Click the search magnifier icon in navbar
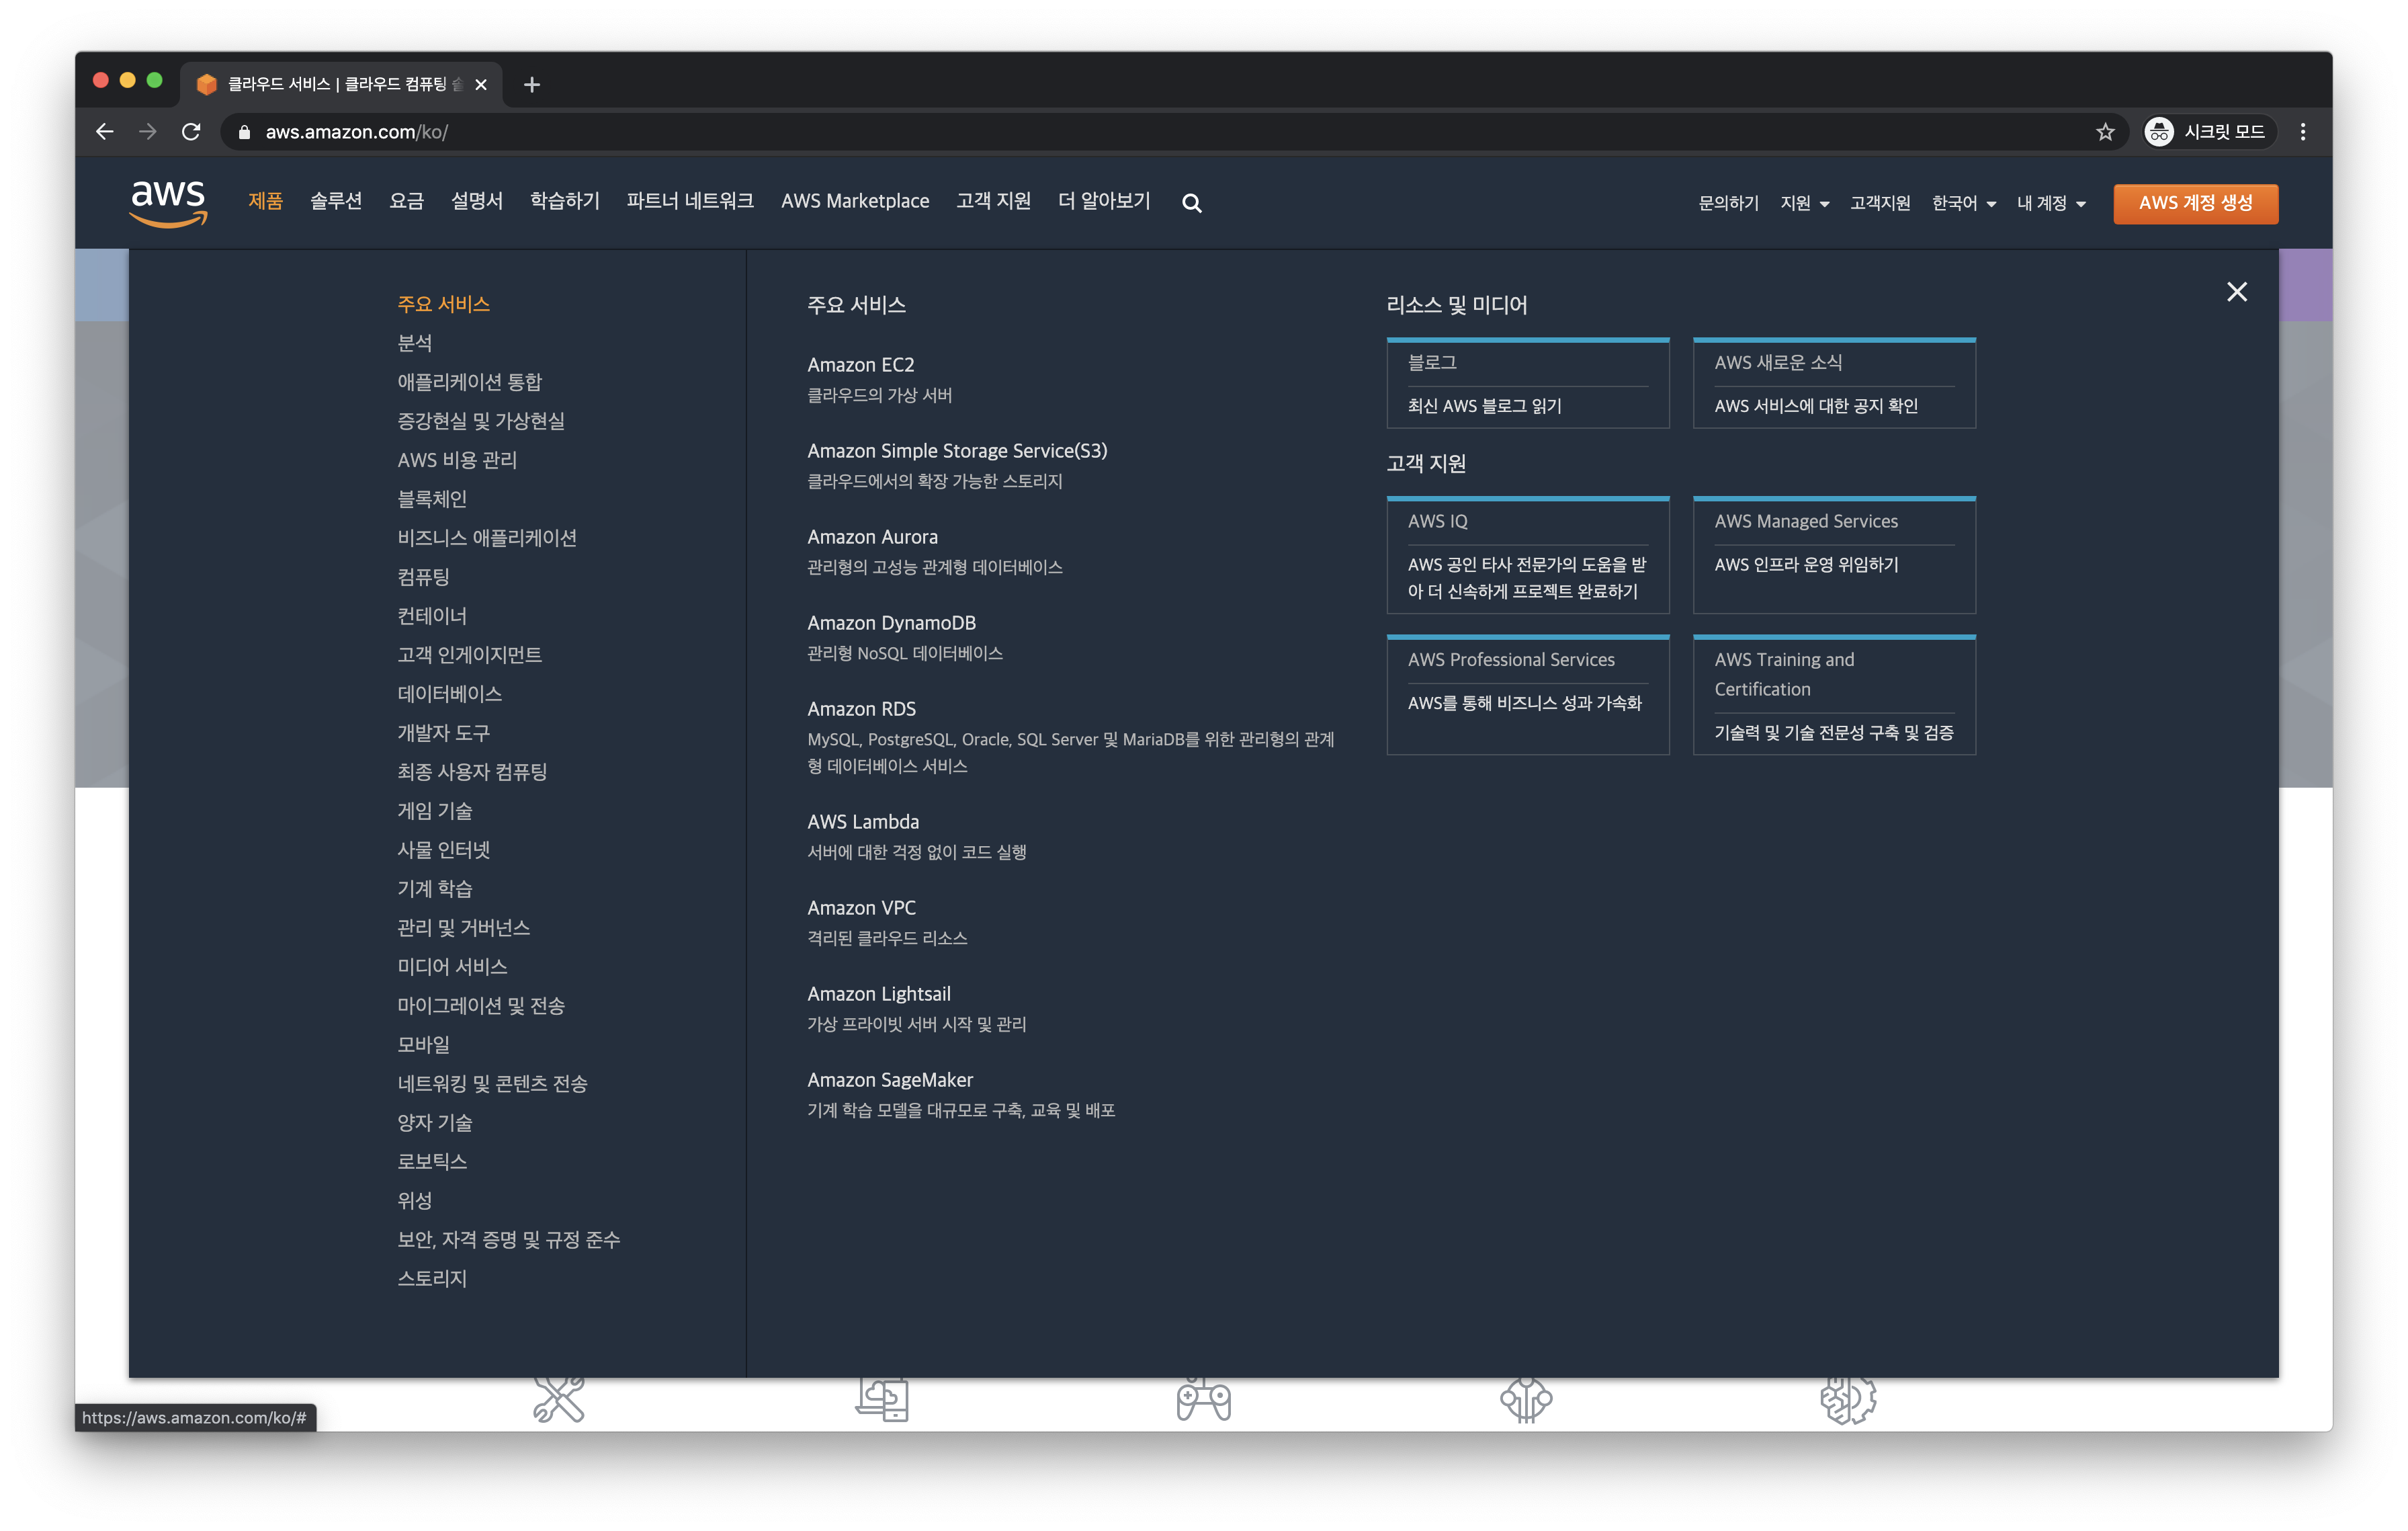2408x1531 pixels. coord(1191,203)
